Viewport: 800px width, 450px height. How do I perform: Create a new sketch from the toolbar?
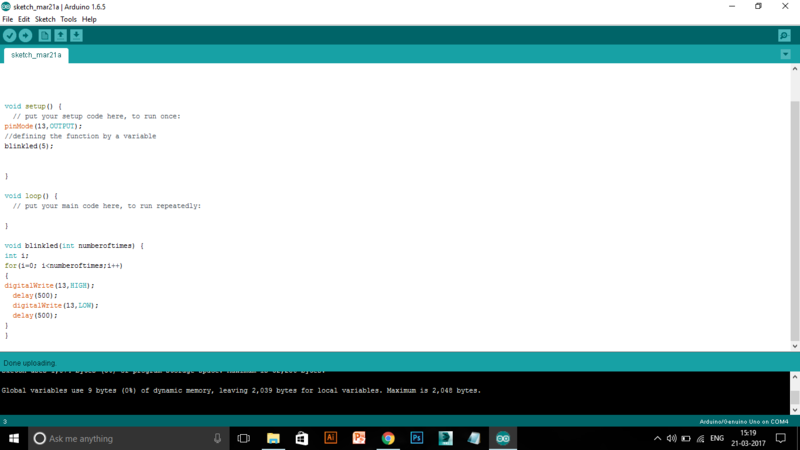tap(44, 36)
